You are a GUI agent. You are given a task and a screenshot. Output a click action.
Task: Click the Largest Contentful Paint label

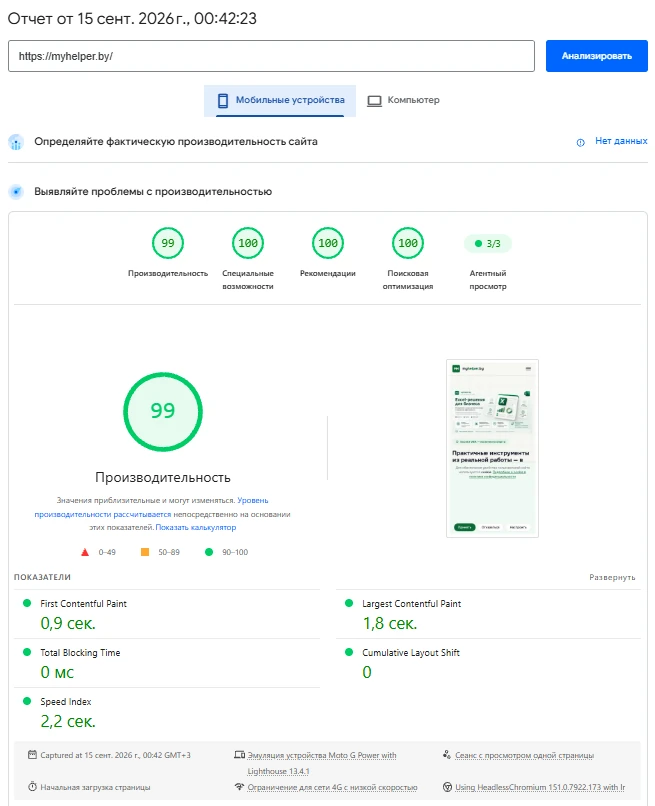(411, 603)
